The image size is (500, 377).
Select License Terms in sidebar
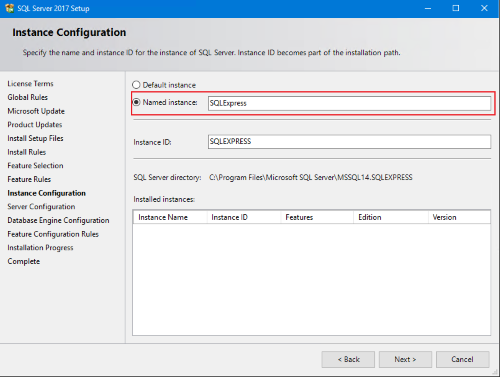[30, 84]
